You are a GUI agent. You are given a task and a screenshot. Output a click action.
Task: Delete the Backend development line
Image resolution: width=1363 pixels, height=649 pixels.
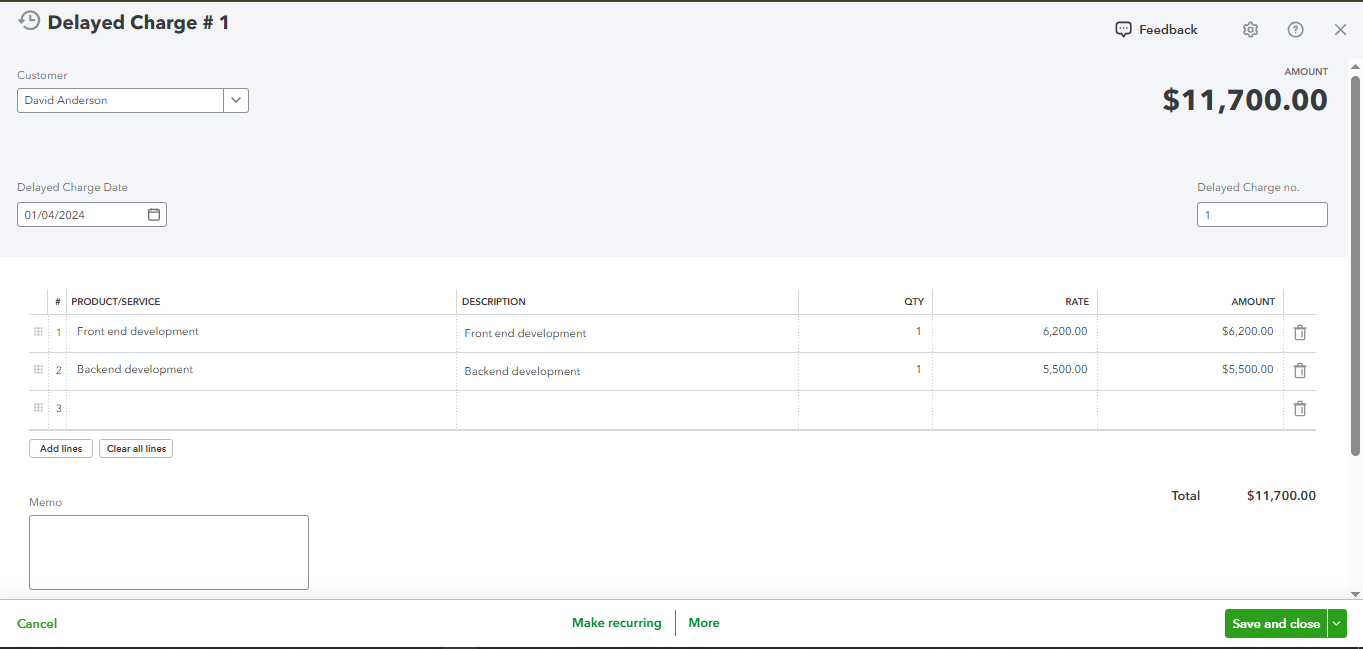pos(1300,371)
